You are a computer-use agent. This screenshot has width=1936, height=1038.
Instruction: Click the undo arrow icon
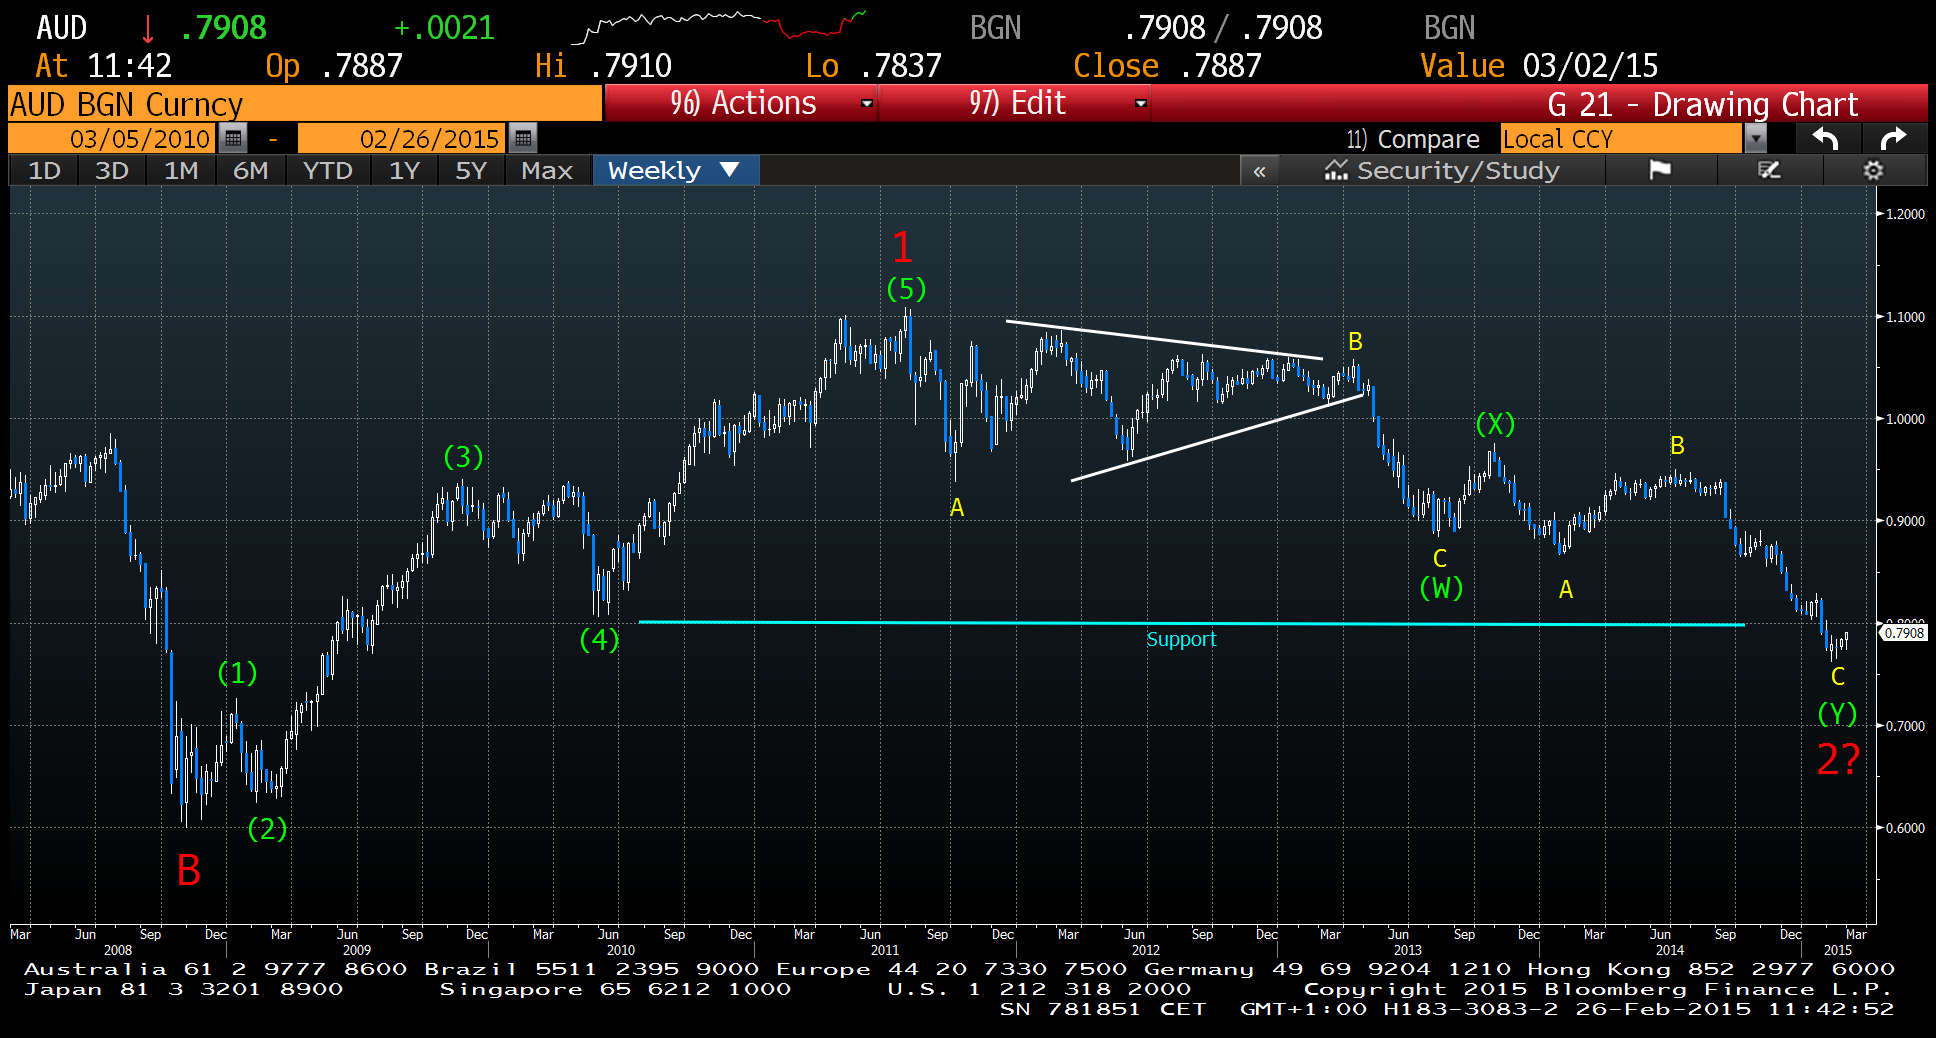1825,138
